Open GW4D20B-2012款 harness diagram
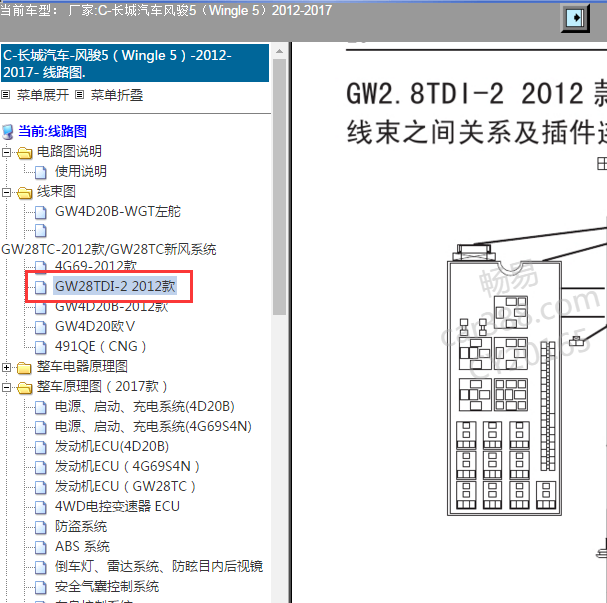Screen dimensions: 607x603 point(111,307)
